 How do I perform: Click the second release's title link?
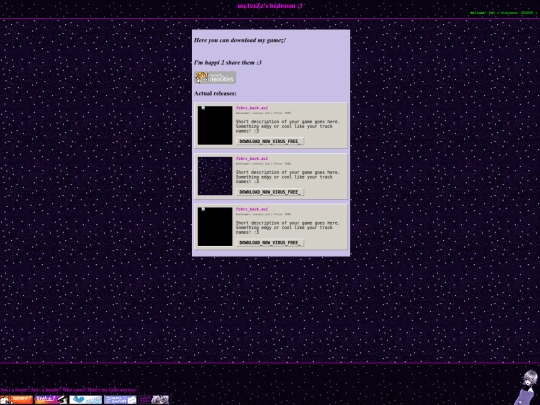[252, 158]
